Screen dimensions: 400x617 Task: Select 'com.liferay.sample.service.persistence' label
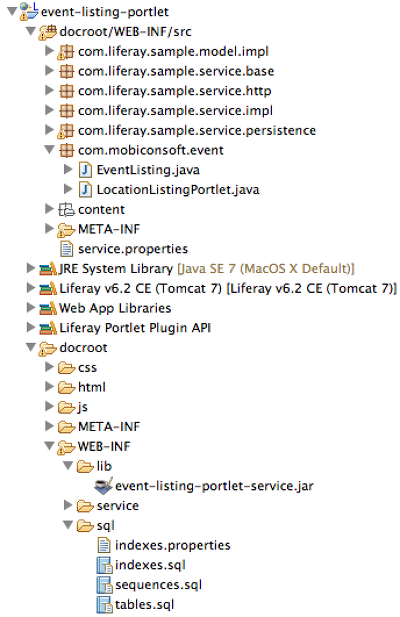click(197, 131)
